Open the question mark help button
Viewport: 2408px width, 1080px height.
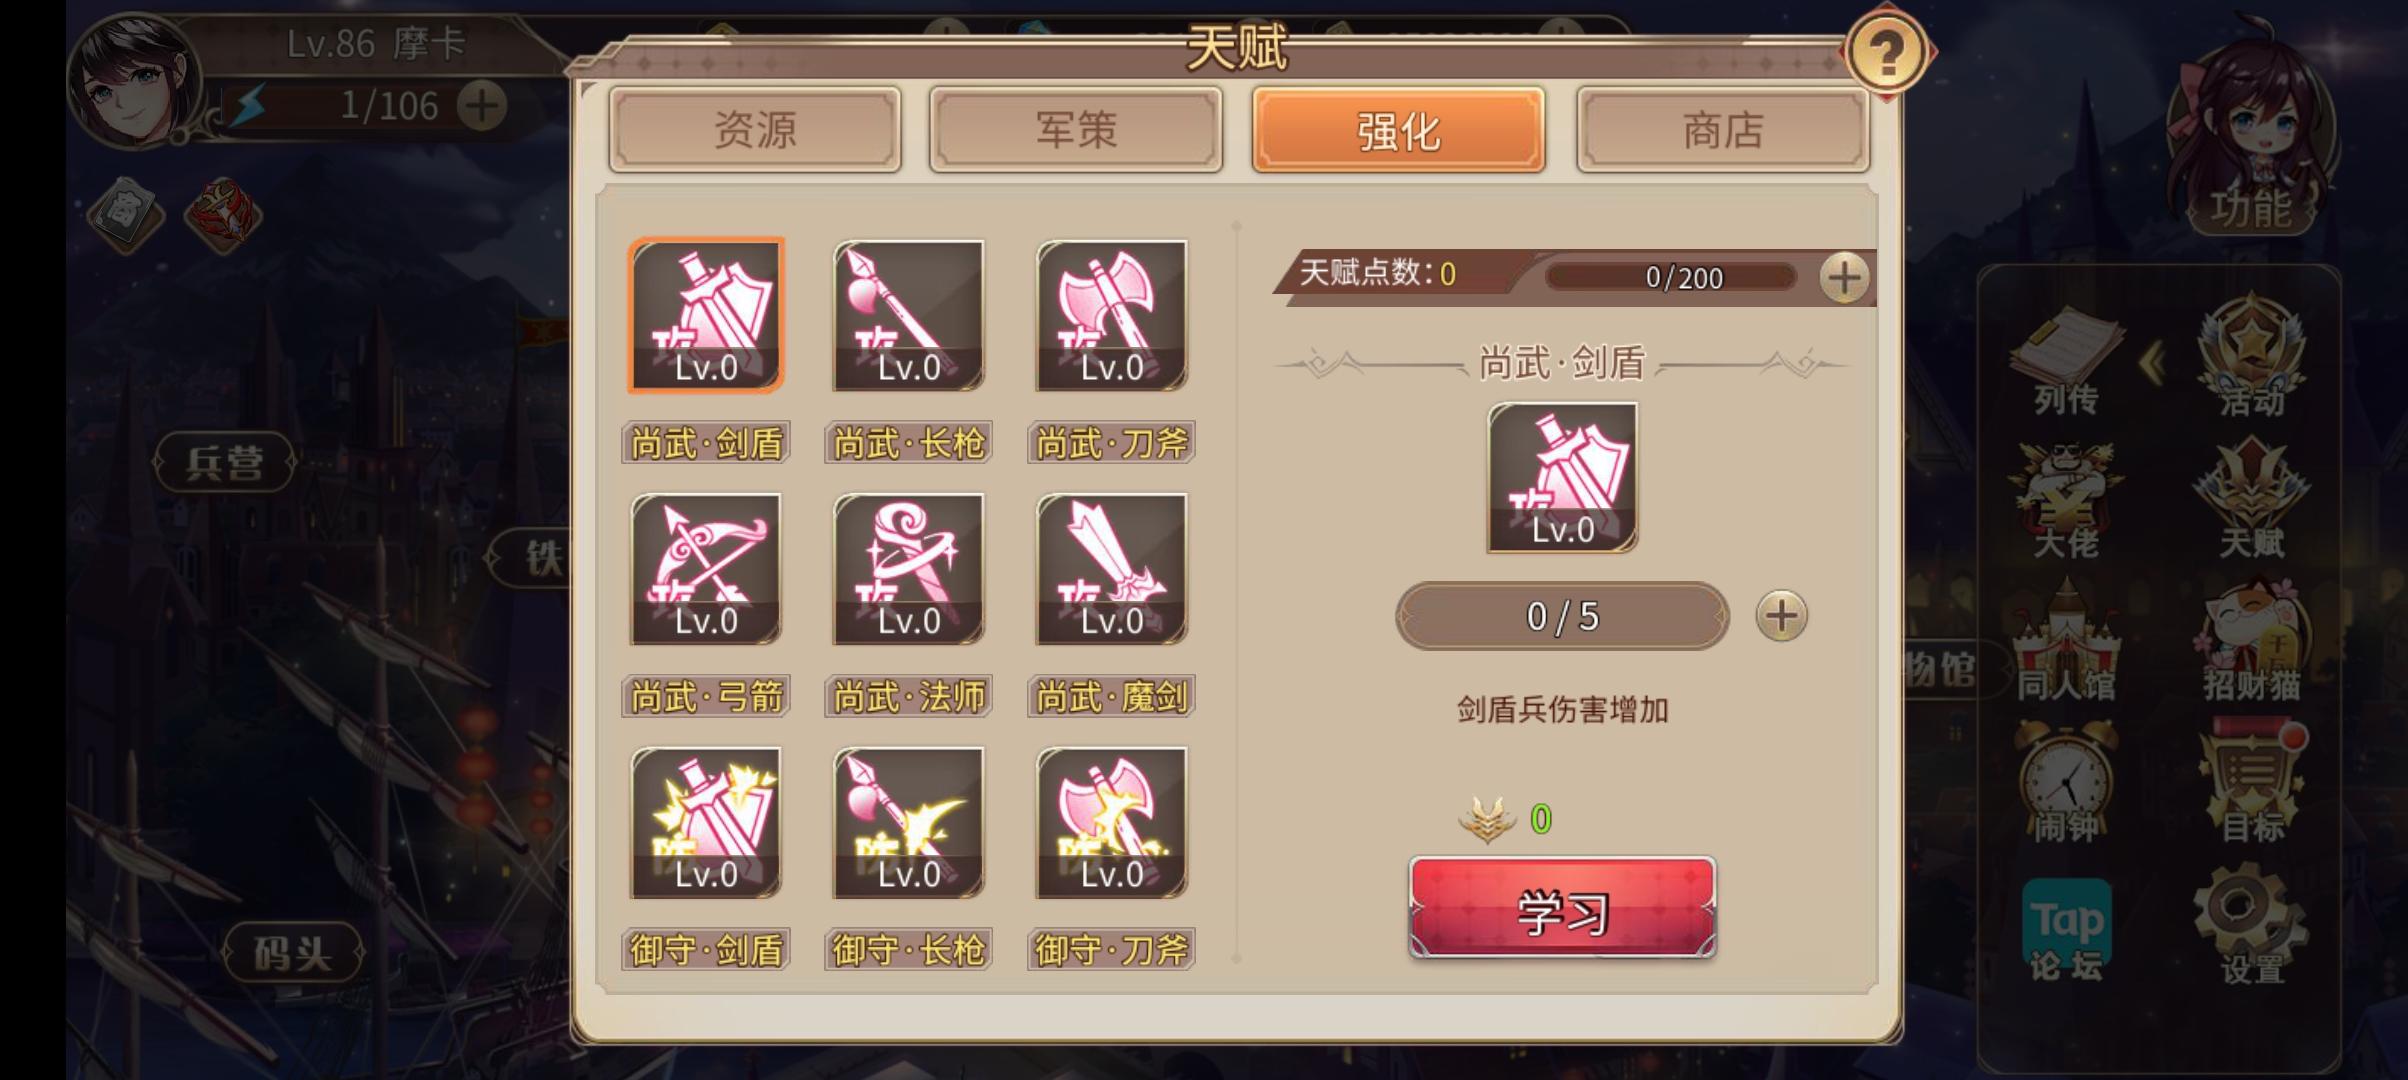(1886, 55)
